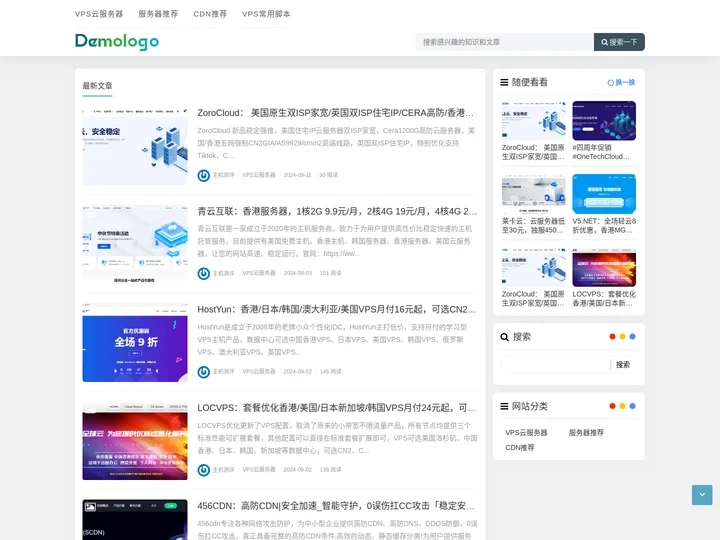Click the magnifier icon in the sidebar 搜索 widget header
Image resolution: width=720 pixels, height=540 pixels.
pyautogui.click(x=504, y=337)
